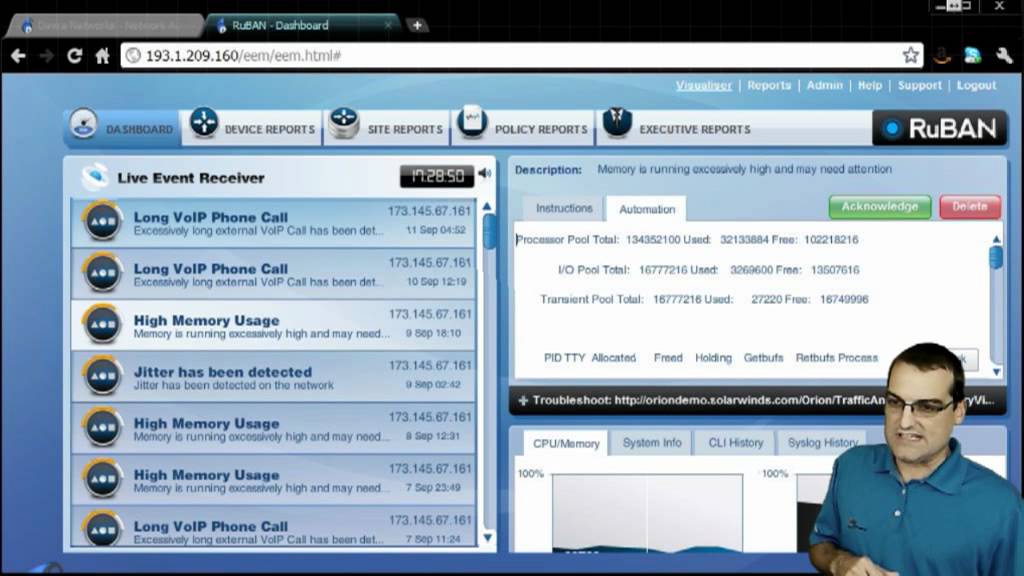1024x576 pixels.
Task: Open the CPU/Memory tab
Action: coord(566,443)
